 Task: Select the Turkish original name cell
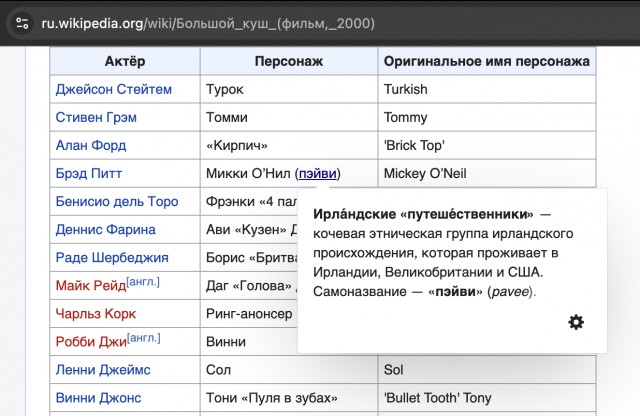(487, 89)
